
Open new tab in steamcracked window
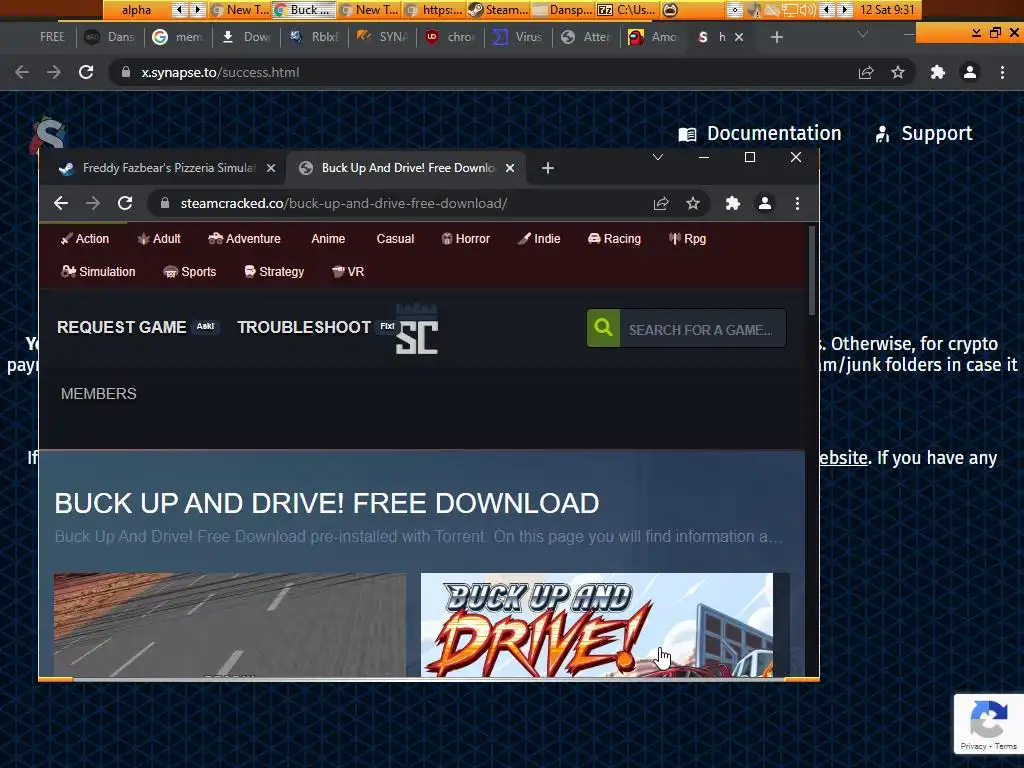548,168
